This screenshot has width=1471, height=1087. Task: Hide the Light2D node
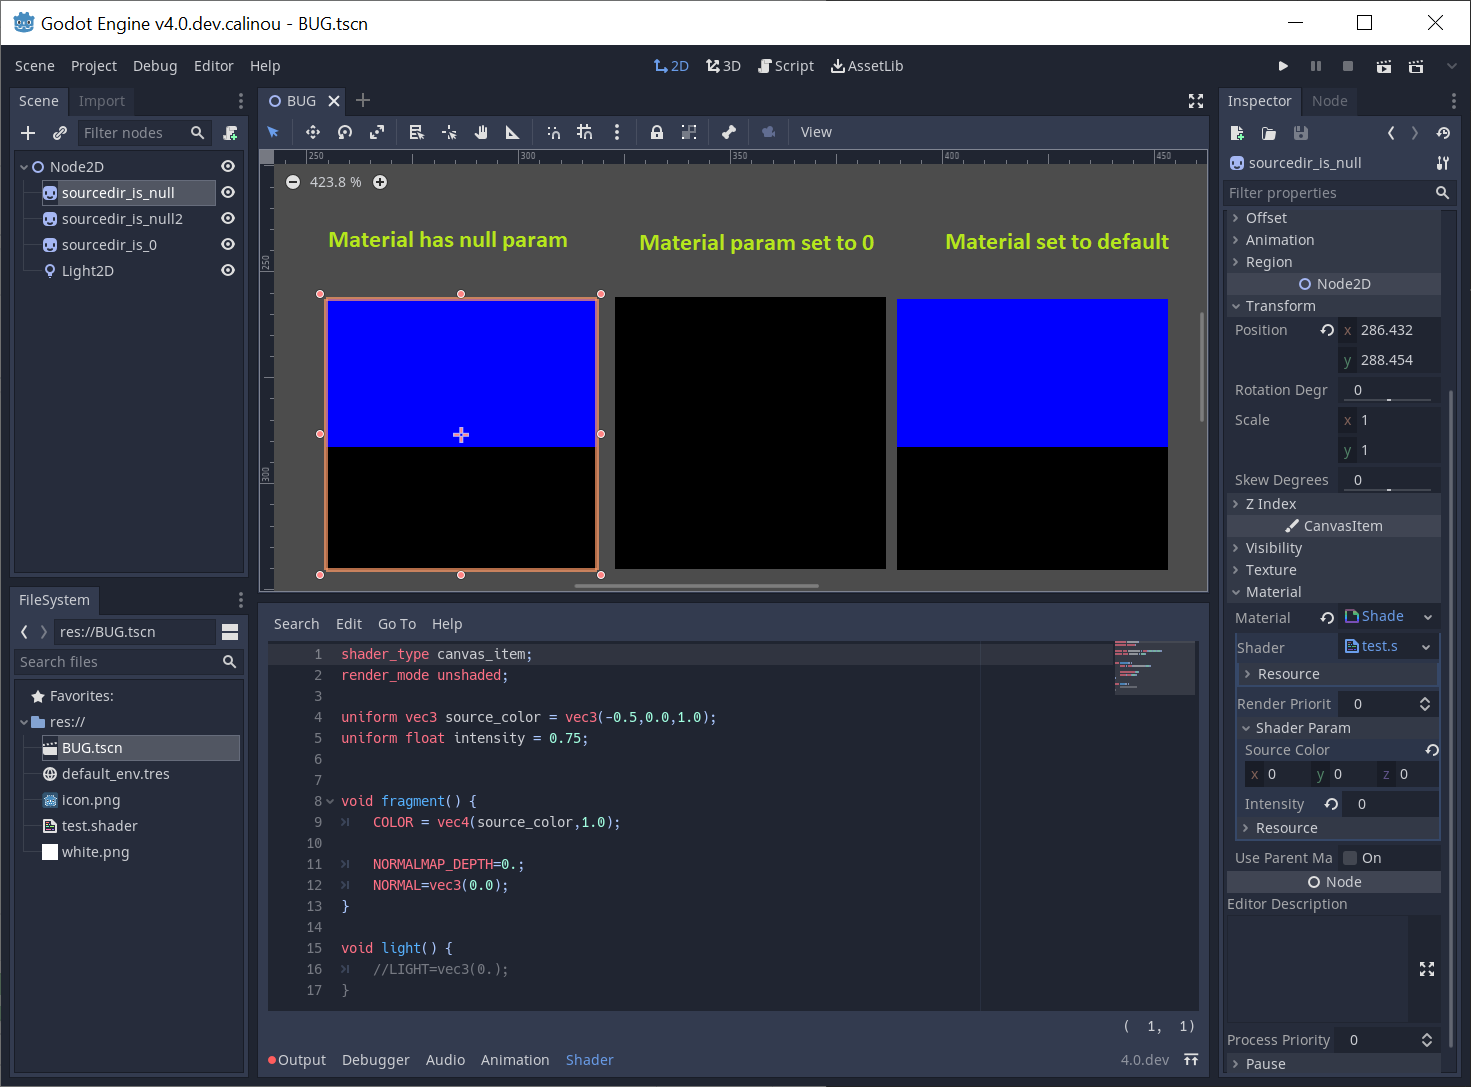[227, 270]
